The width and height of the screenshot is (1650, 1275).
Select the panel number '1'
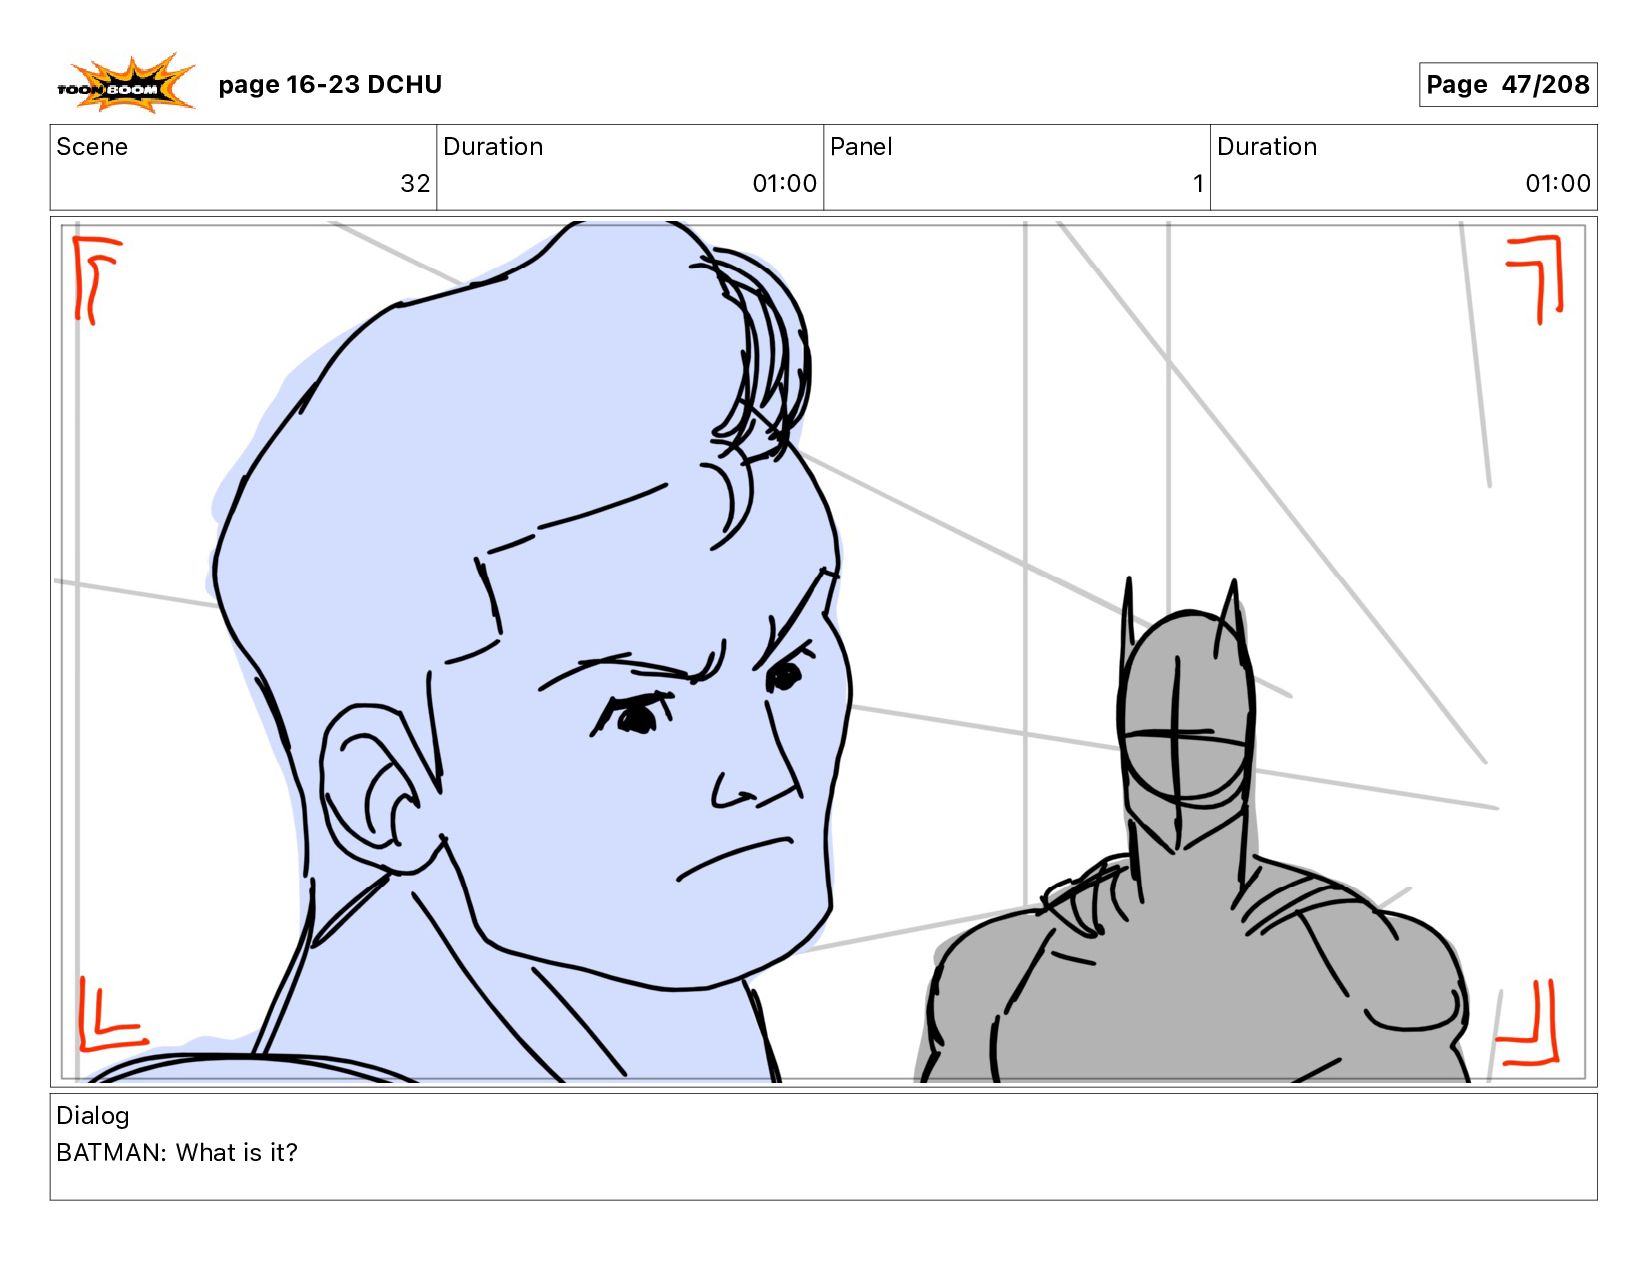point(1198,184)
